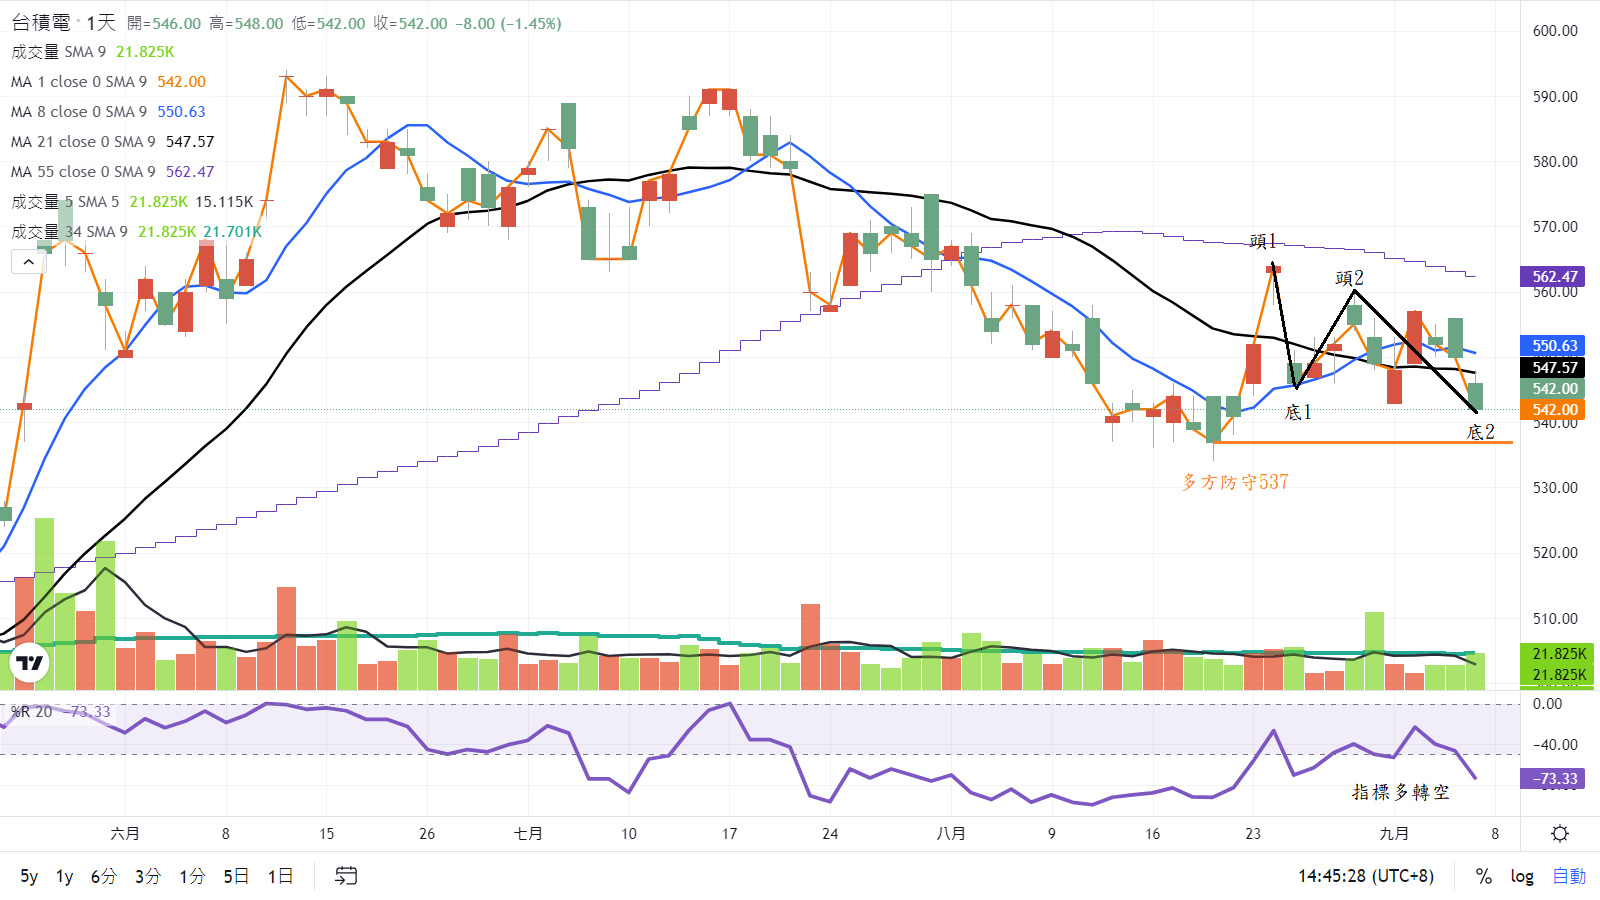The width and height of the screenshot is (1600, 900).
Task: Toggle the 自動 auto scale option
Action: coord(1568,876)
